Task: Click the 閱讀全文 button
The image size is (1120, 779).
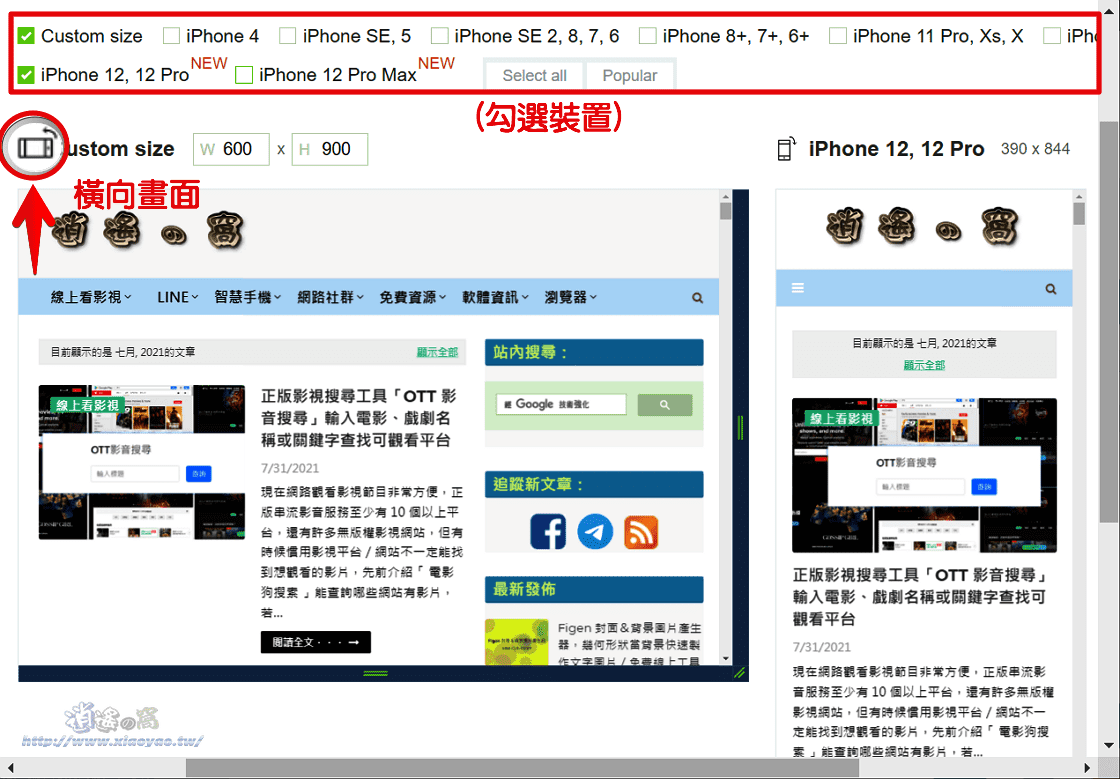Action: pyautogui.click(x=316, y=642)
